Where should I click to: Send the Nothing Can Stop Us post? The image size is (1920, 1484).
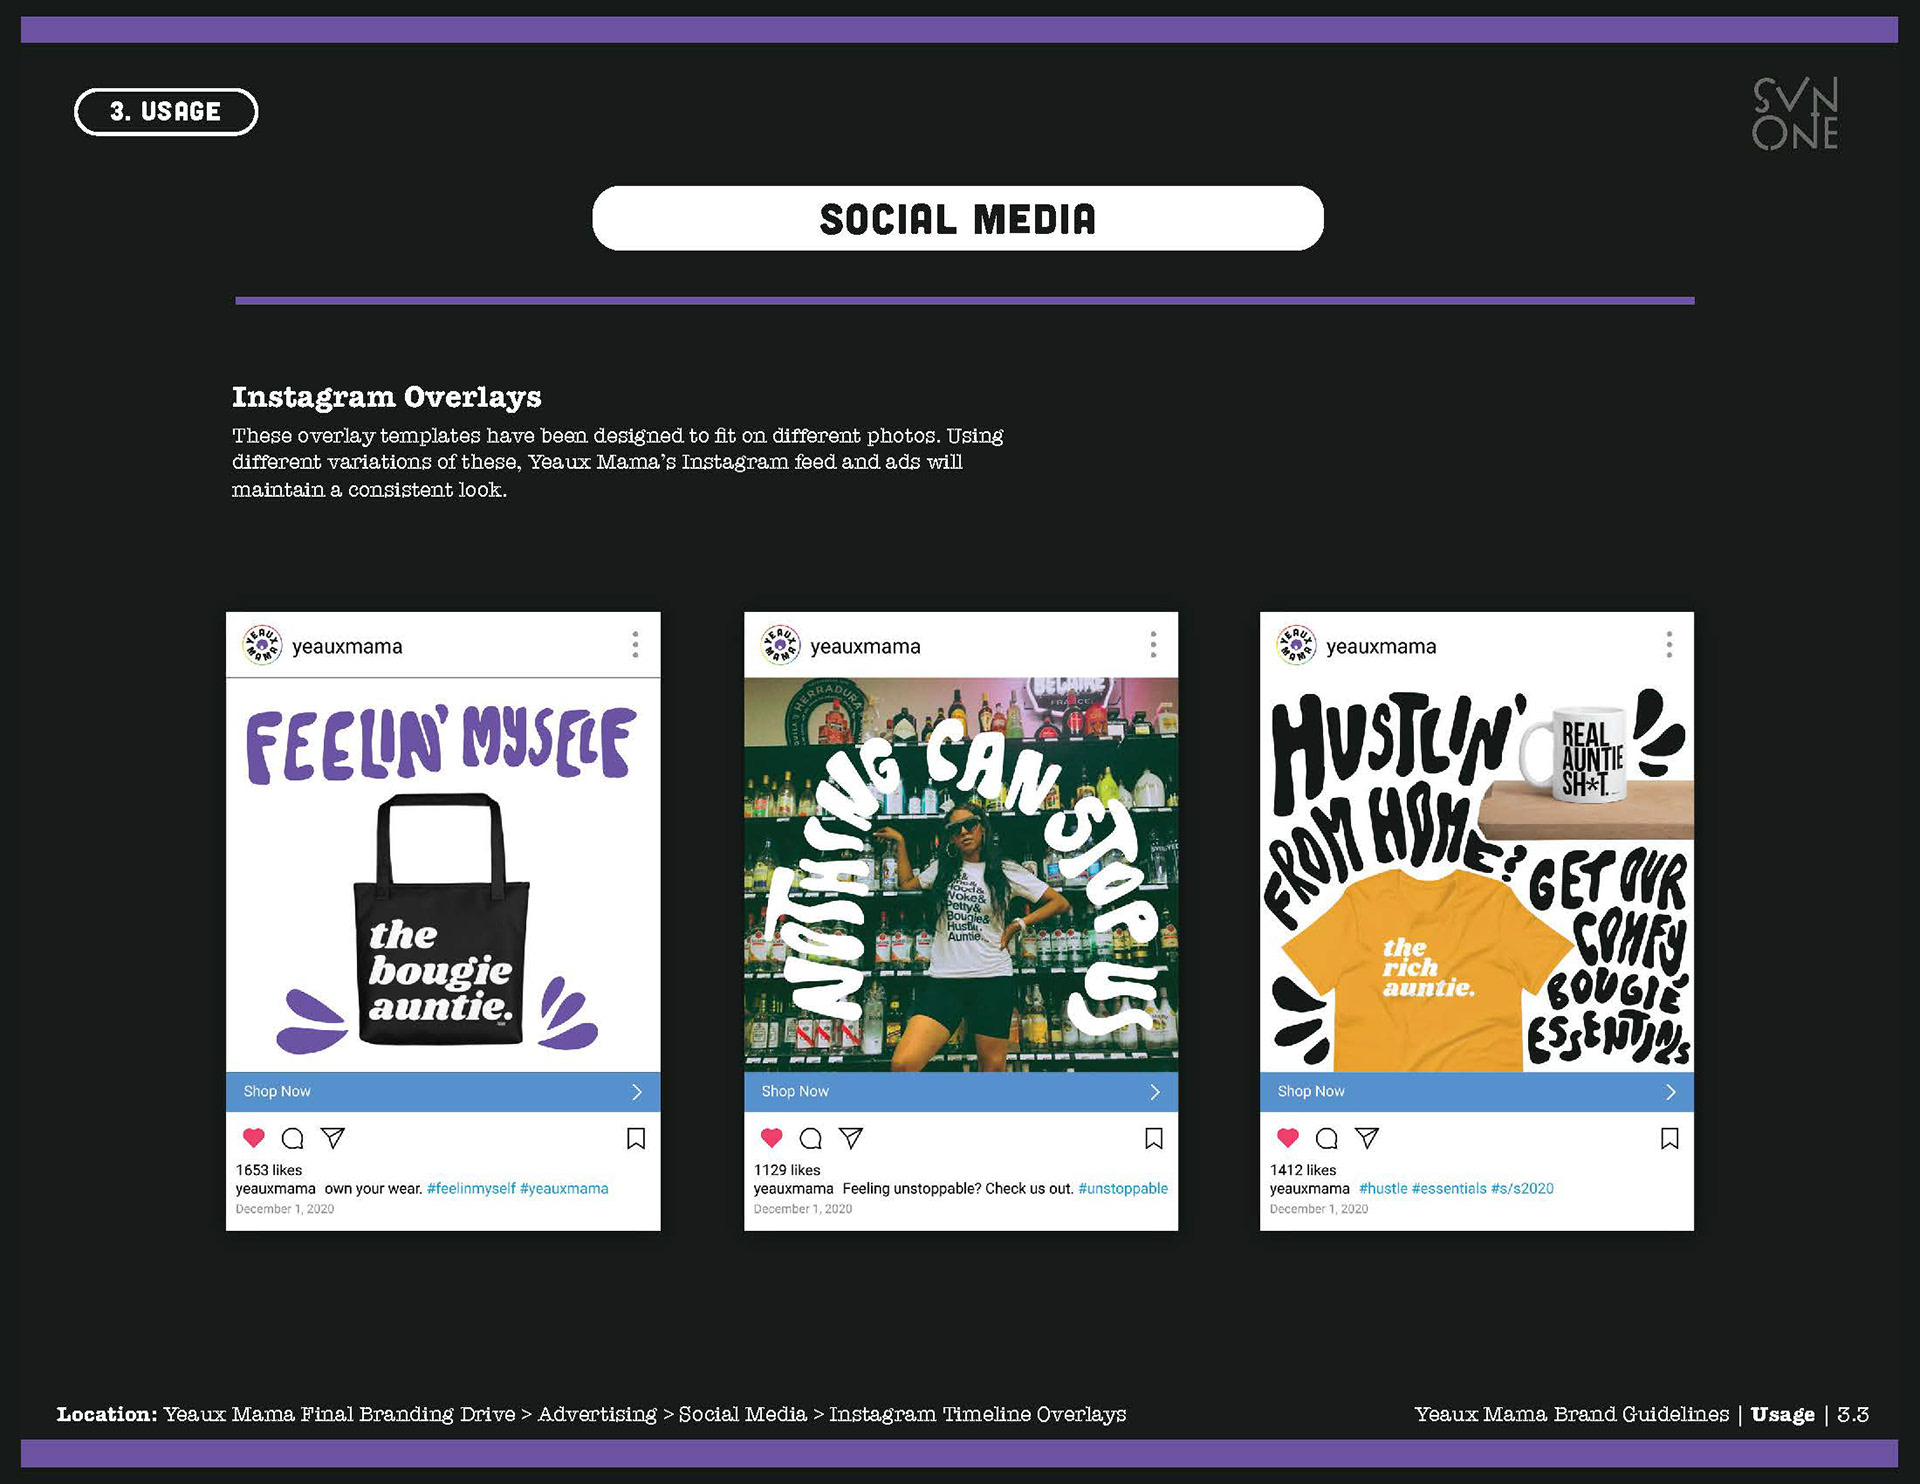851,1138
